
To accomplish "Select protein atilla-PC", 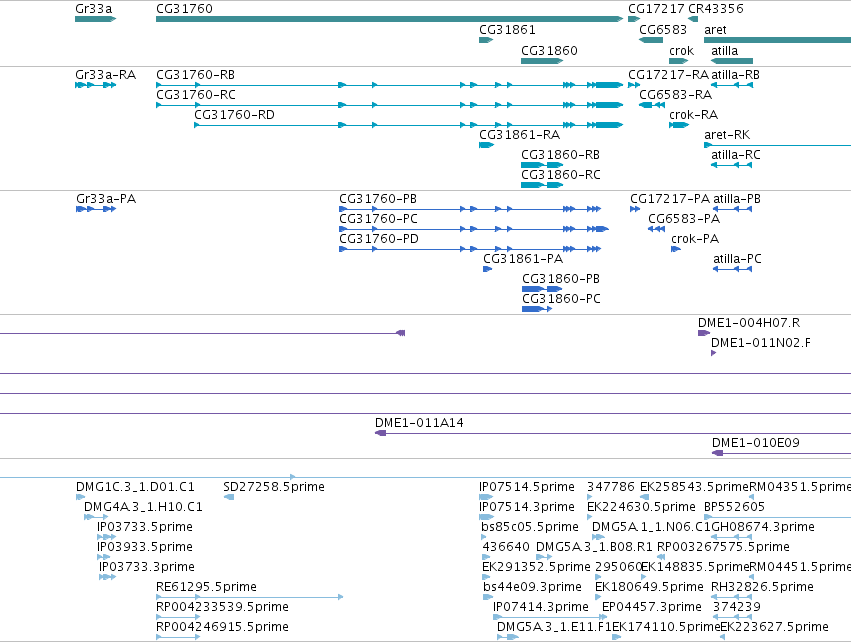I will (x=738, y=258).
